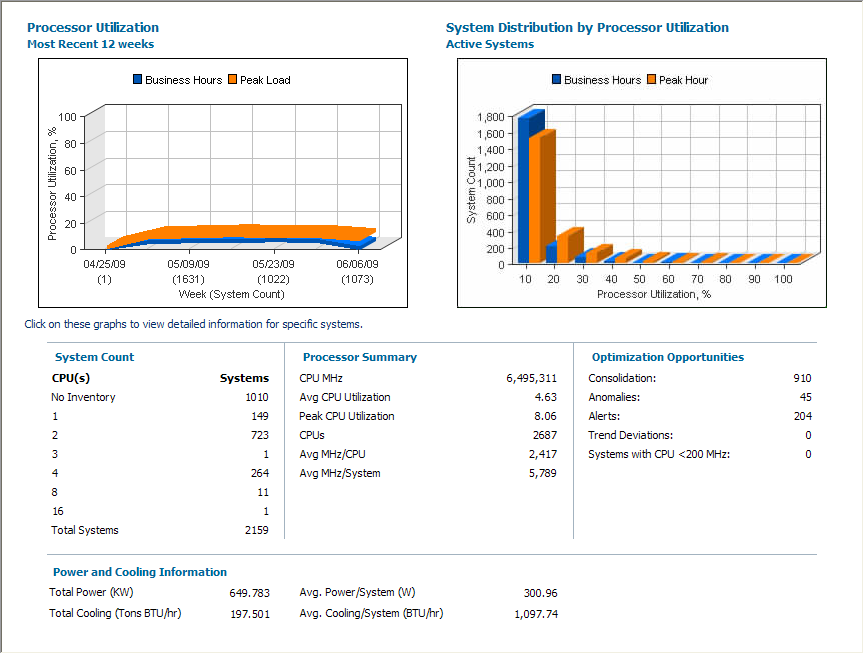864x654 pixels.
Task: Click the Total Systems label
Action: coord(85,530)
